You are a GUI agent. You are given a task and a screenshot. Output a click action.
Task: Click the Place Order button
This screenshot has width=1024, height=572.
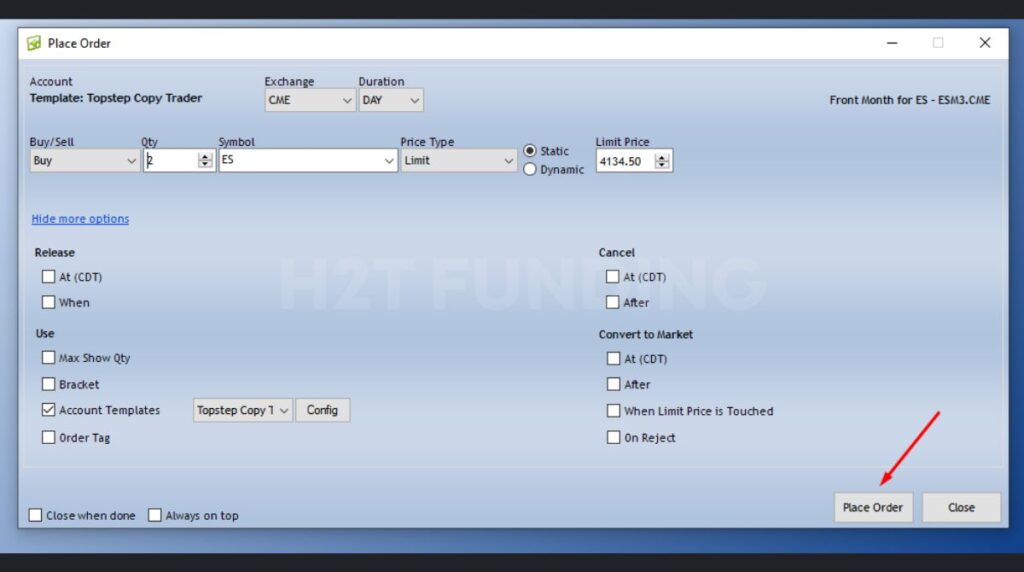coord(873,507)
